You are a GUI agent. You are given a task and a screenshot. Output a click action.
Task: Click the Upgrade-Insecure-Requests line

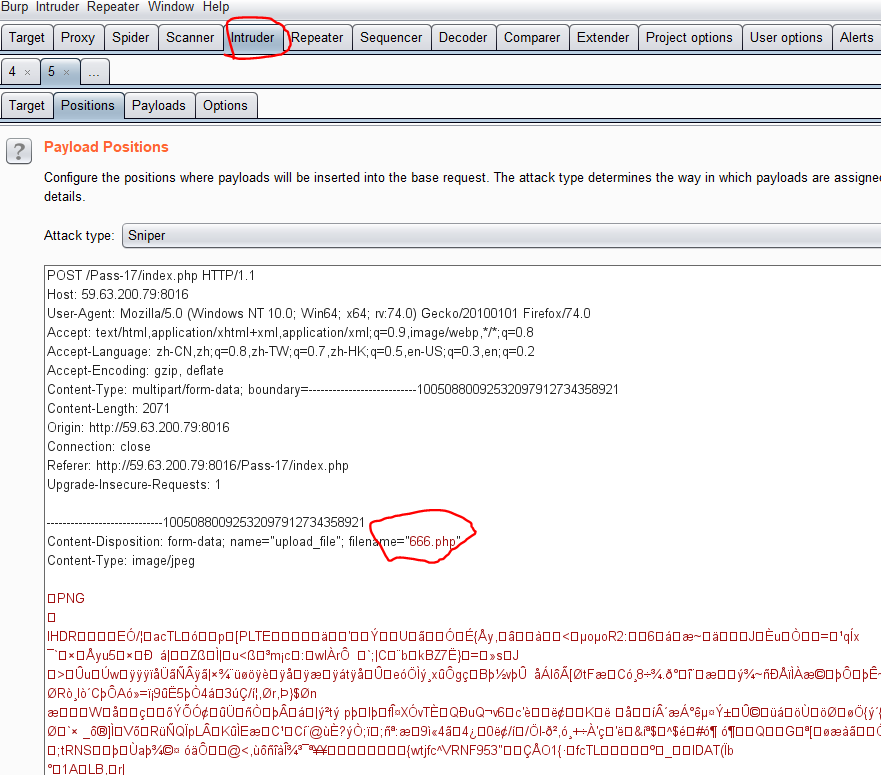[134, 485]
